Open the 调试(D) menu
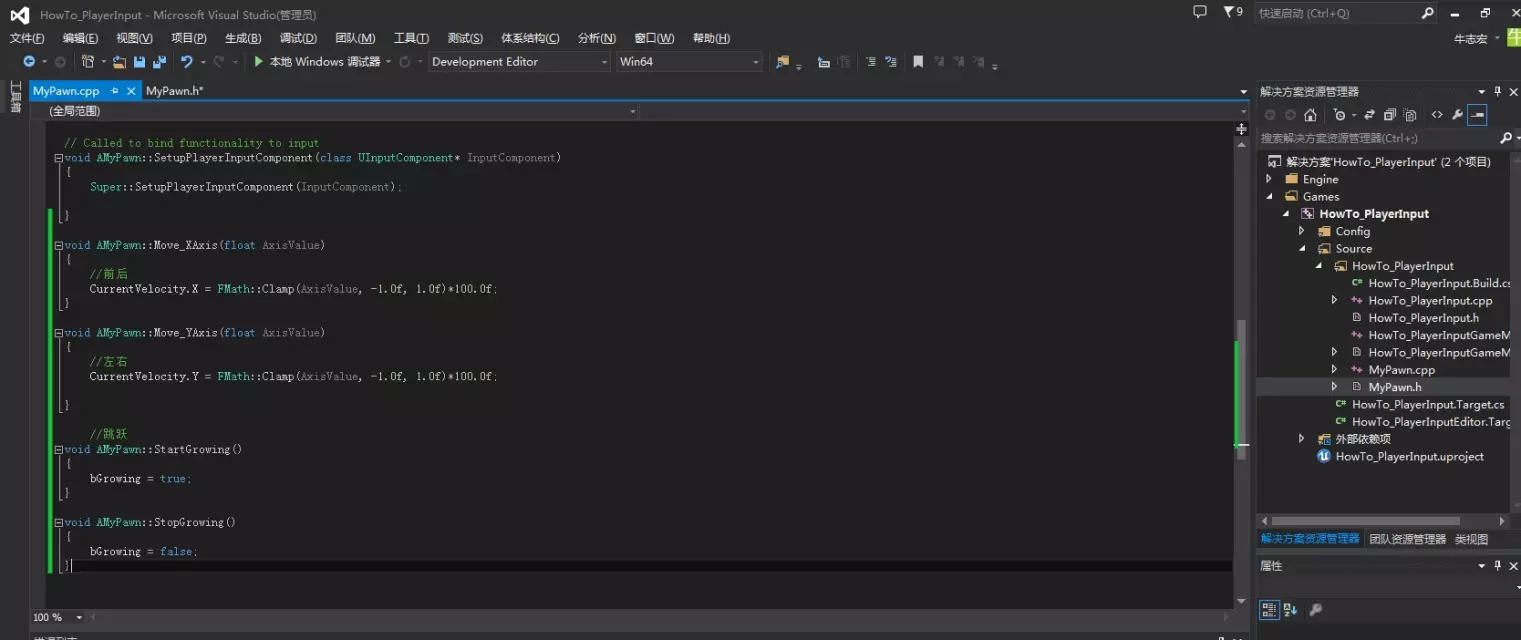Viewport: 1521px width, 640px height. pos(298,38)
